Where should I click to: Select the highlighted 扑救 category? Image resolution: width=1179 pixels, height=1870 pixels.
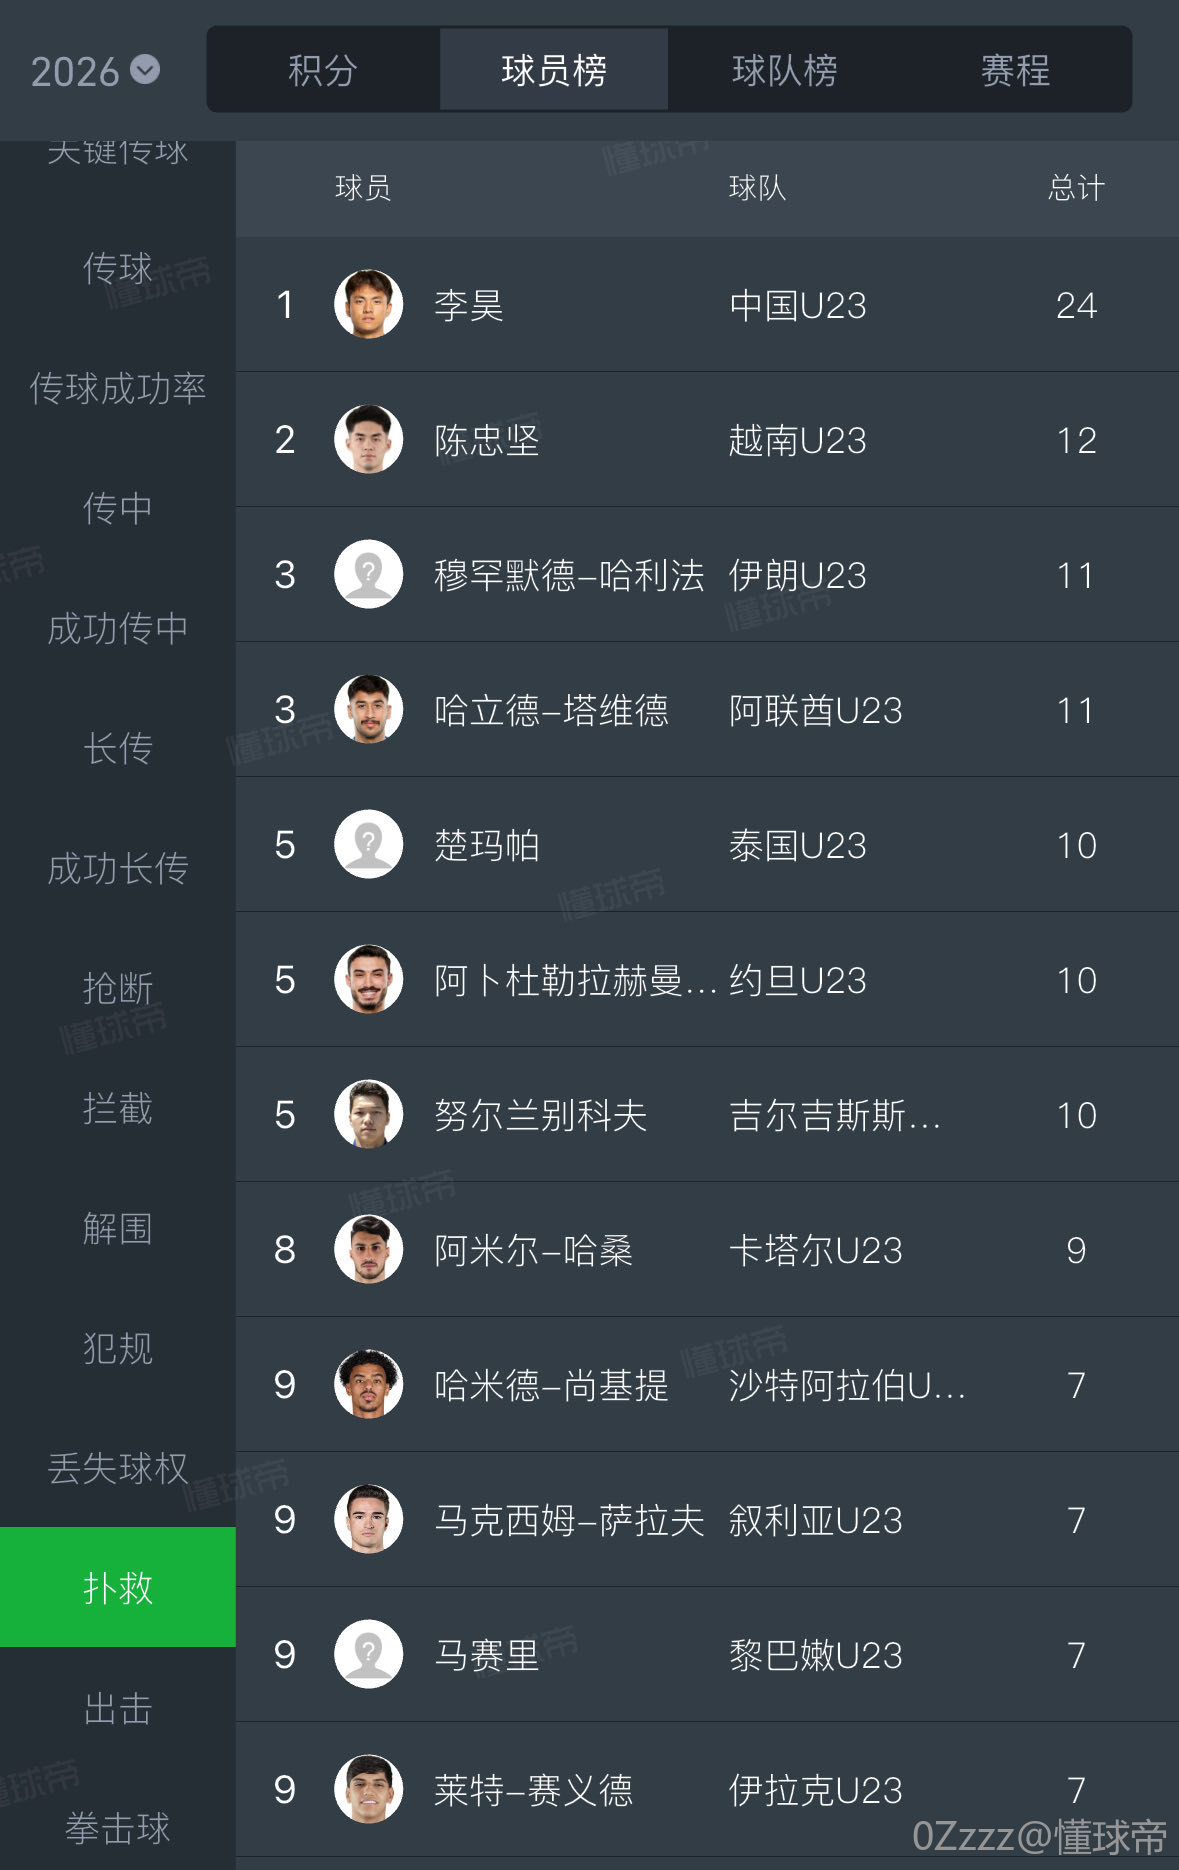click(x=118, y=1587)
